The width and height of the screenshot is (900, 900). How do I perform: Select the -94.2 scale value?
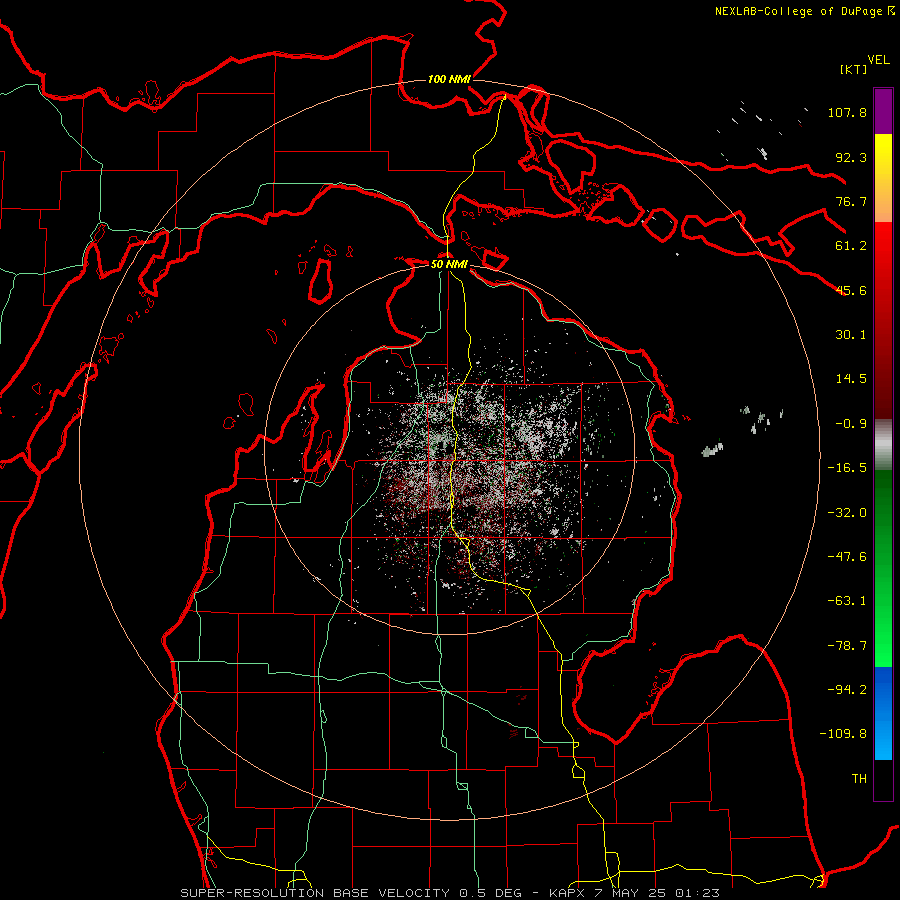(x=847, y=690)
